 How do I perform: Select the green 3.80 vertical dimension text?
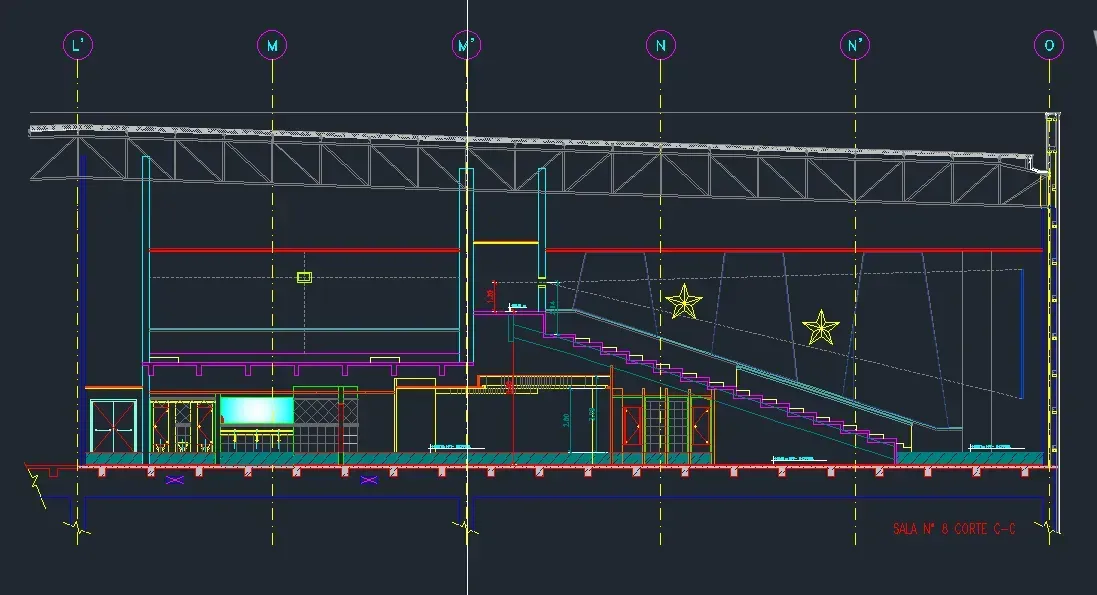pyautogui.click(x=566, y=420)
